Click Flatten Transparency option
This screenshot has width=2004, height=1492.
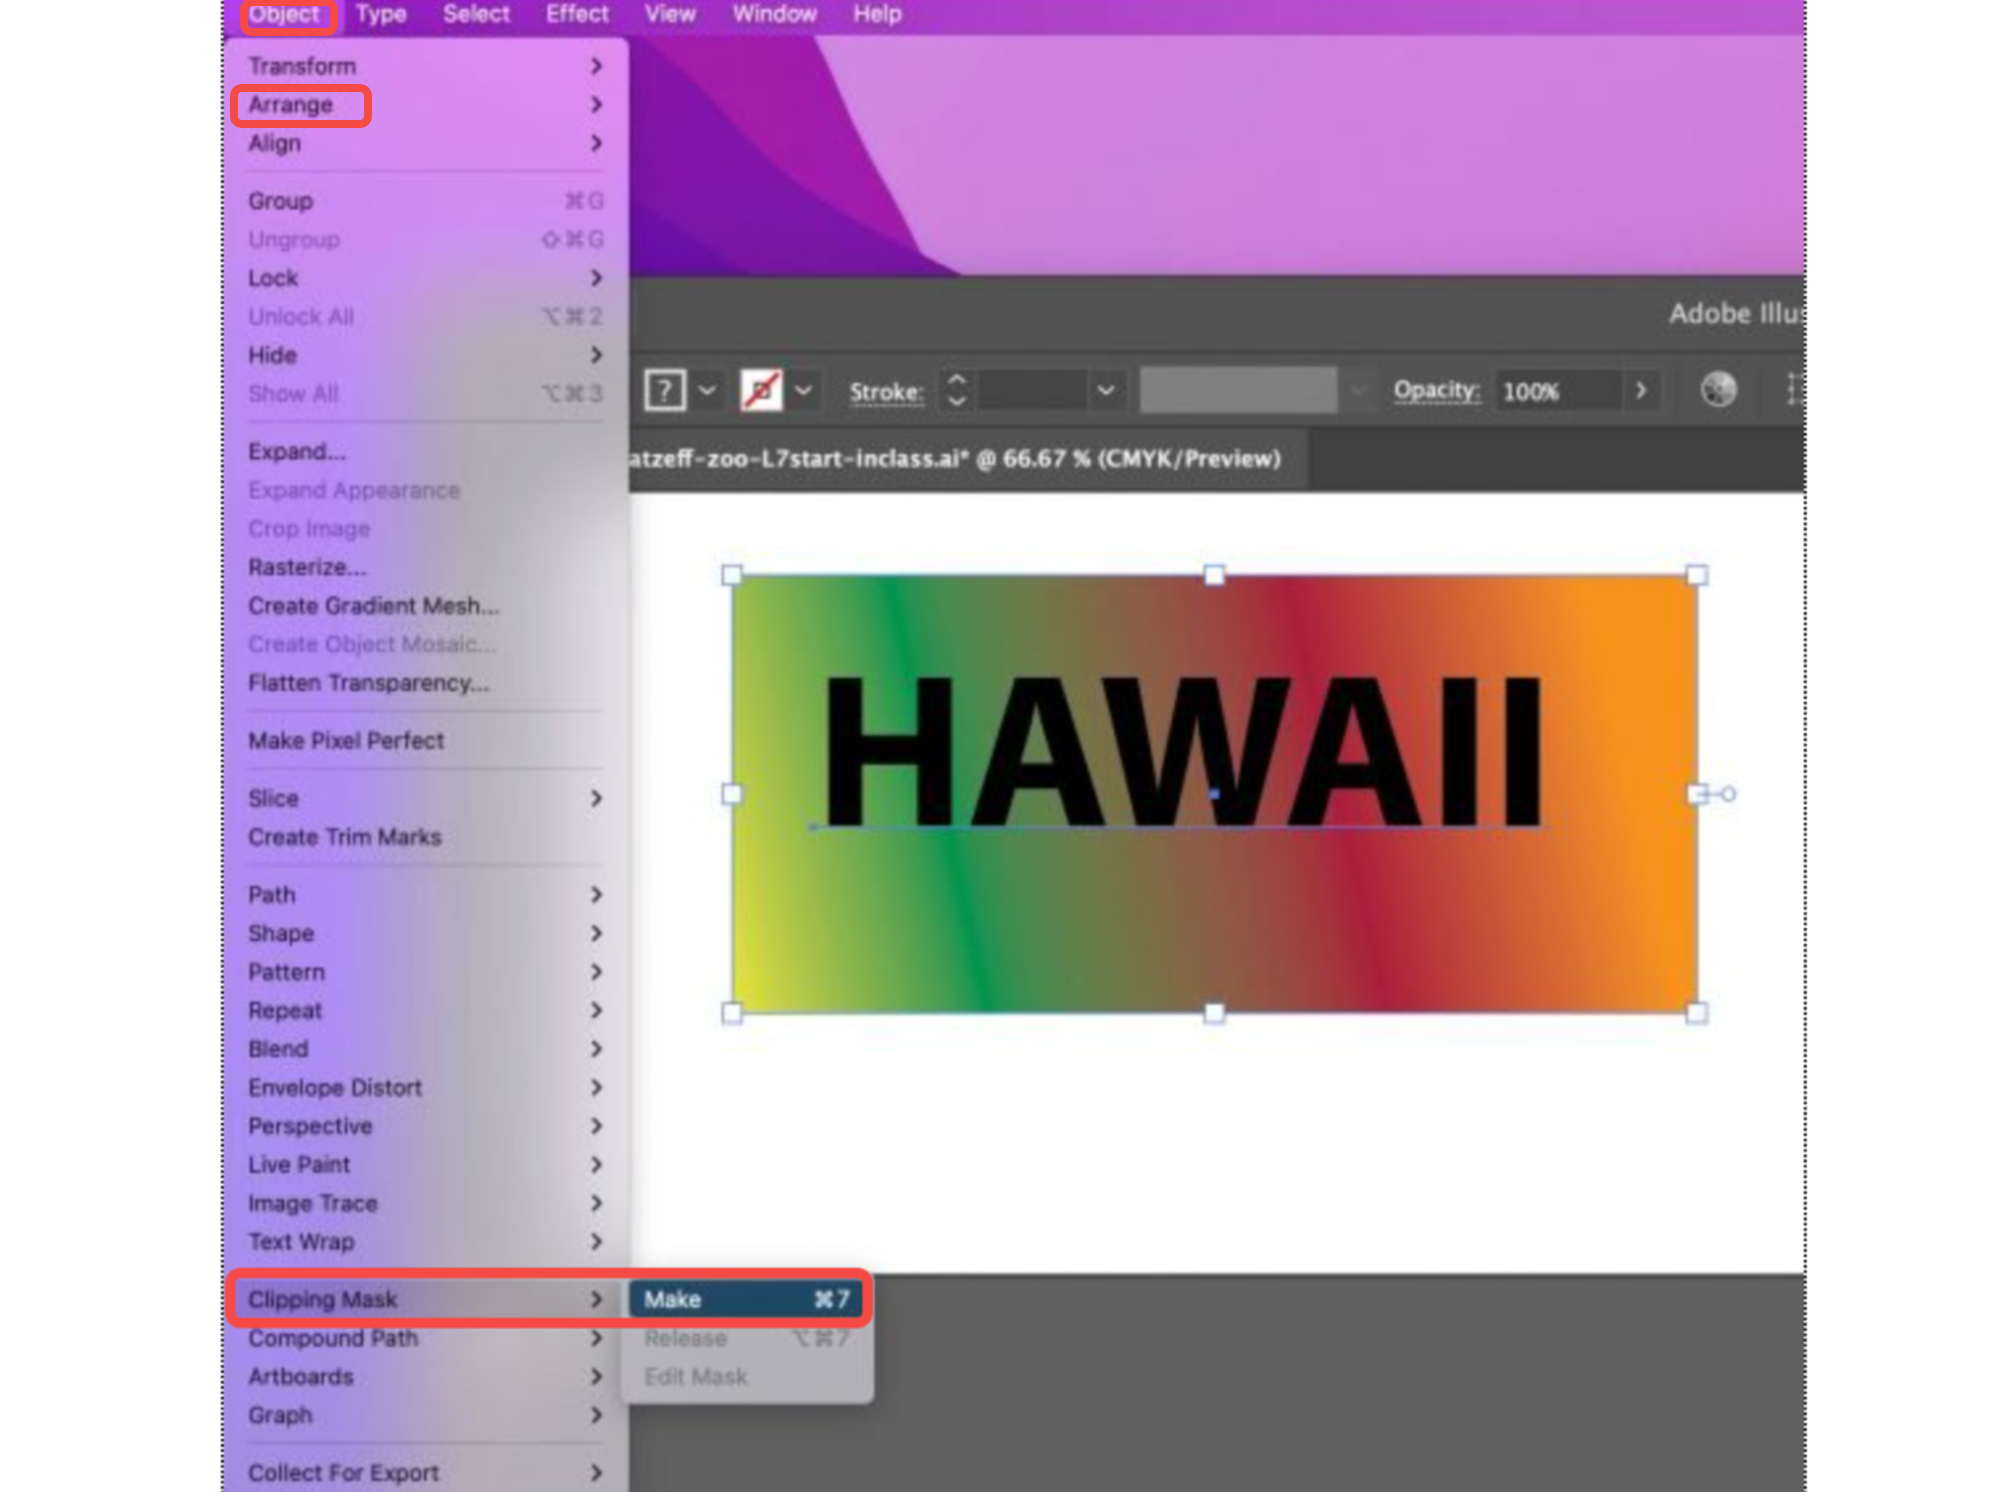pyautogui.click(x=369, y=683)
